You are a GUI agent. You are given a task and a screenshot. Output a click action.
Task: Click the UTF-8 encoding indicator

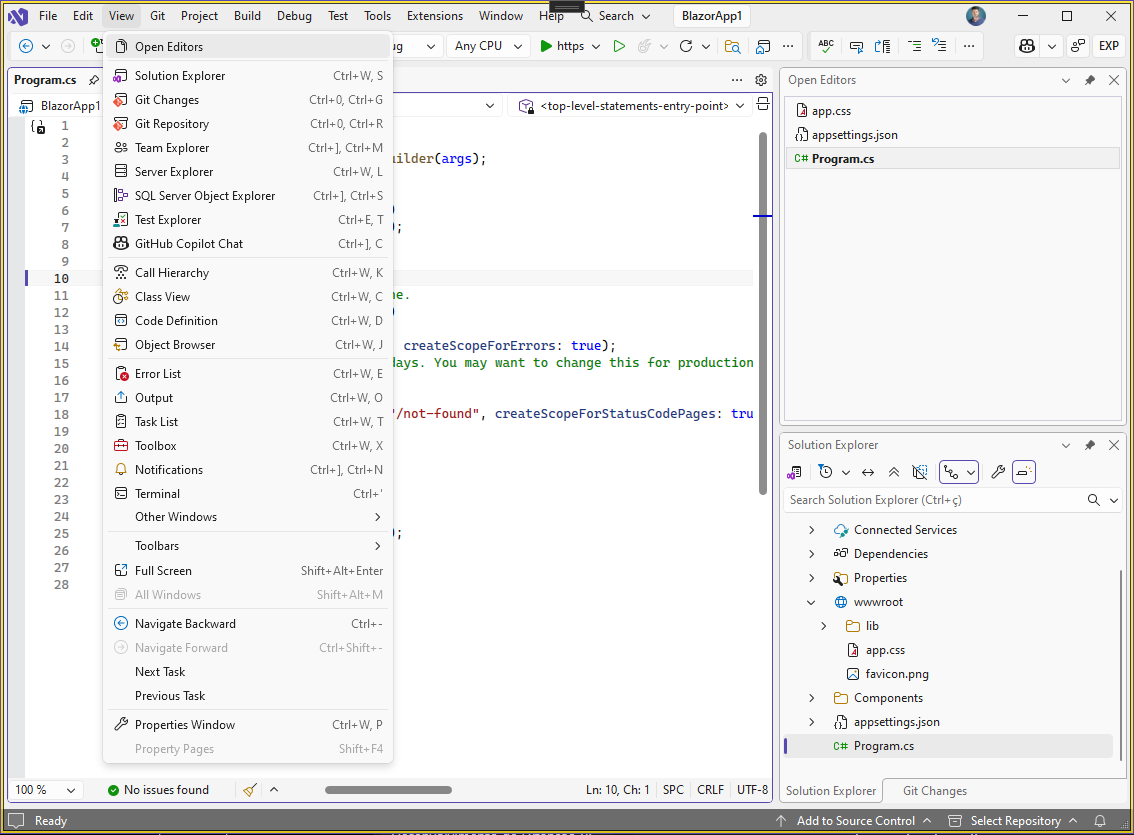pyautogui.click(x=752, y=790)
